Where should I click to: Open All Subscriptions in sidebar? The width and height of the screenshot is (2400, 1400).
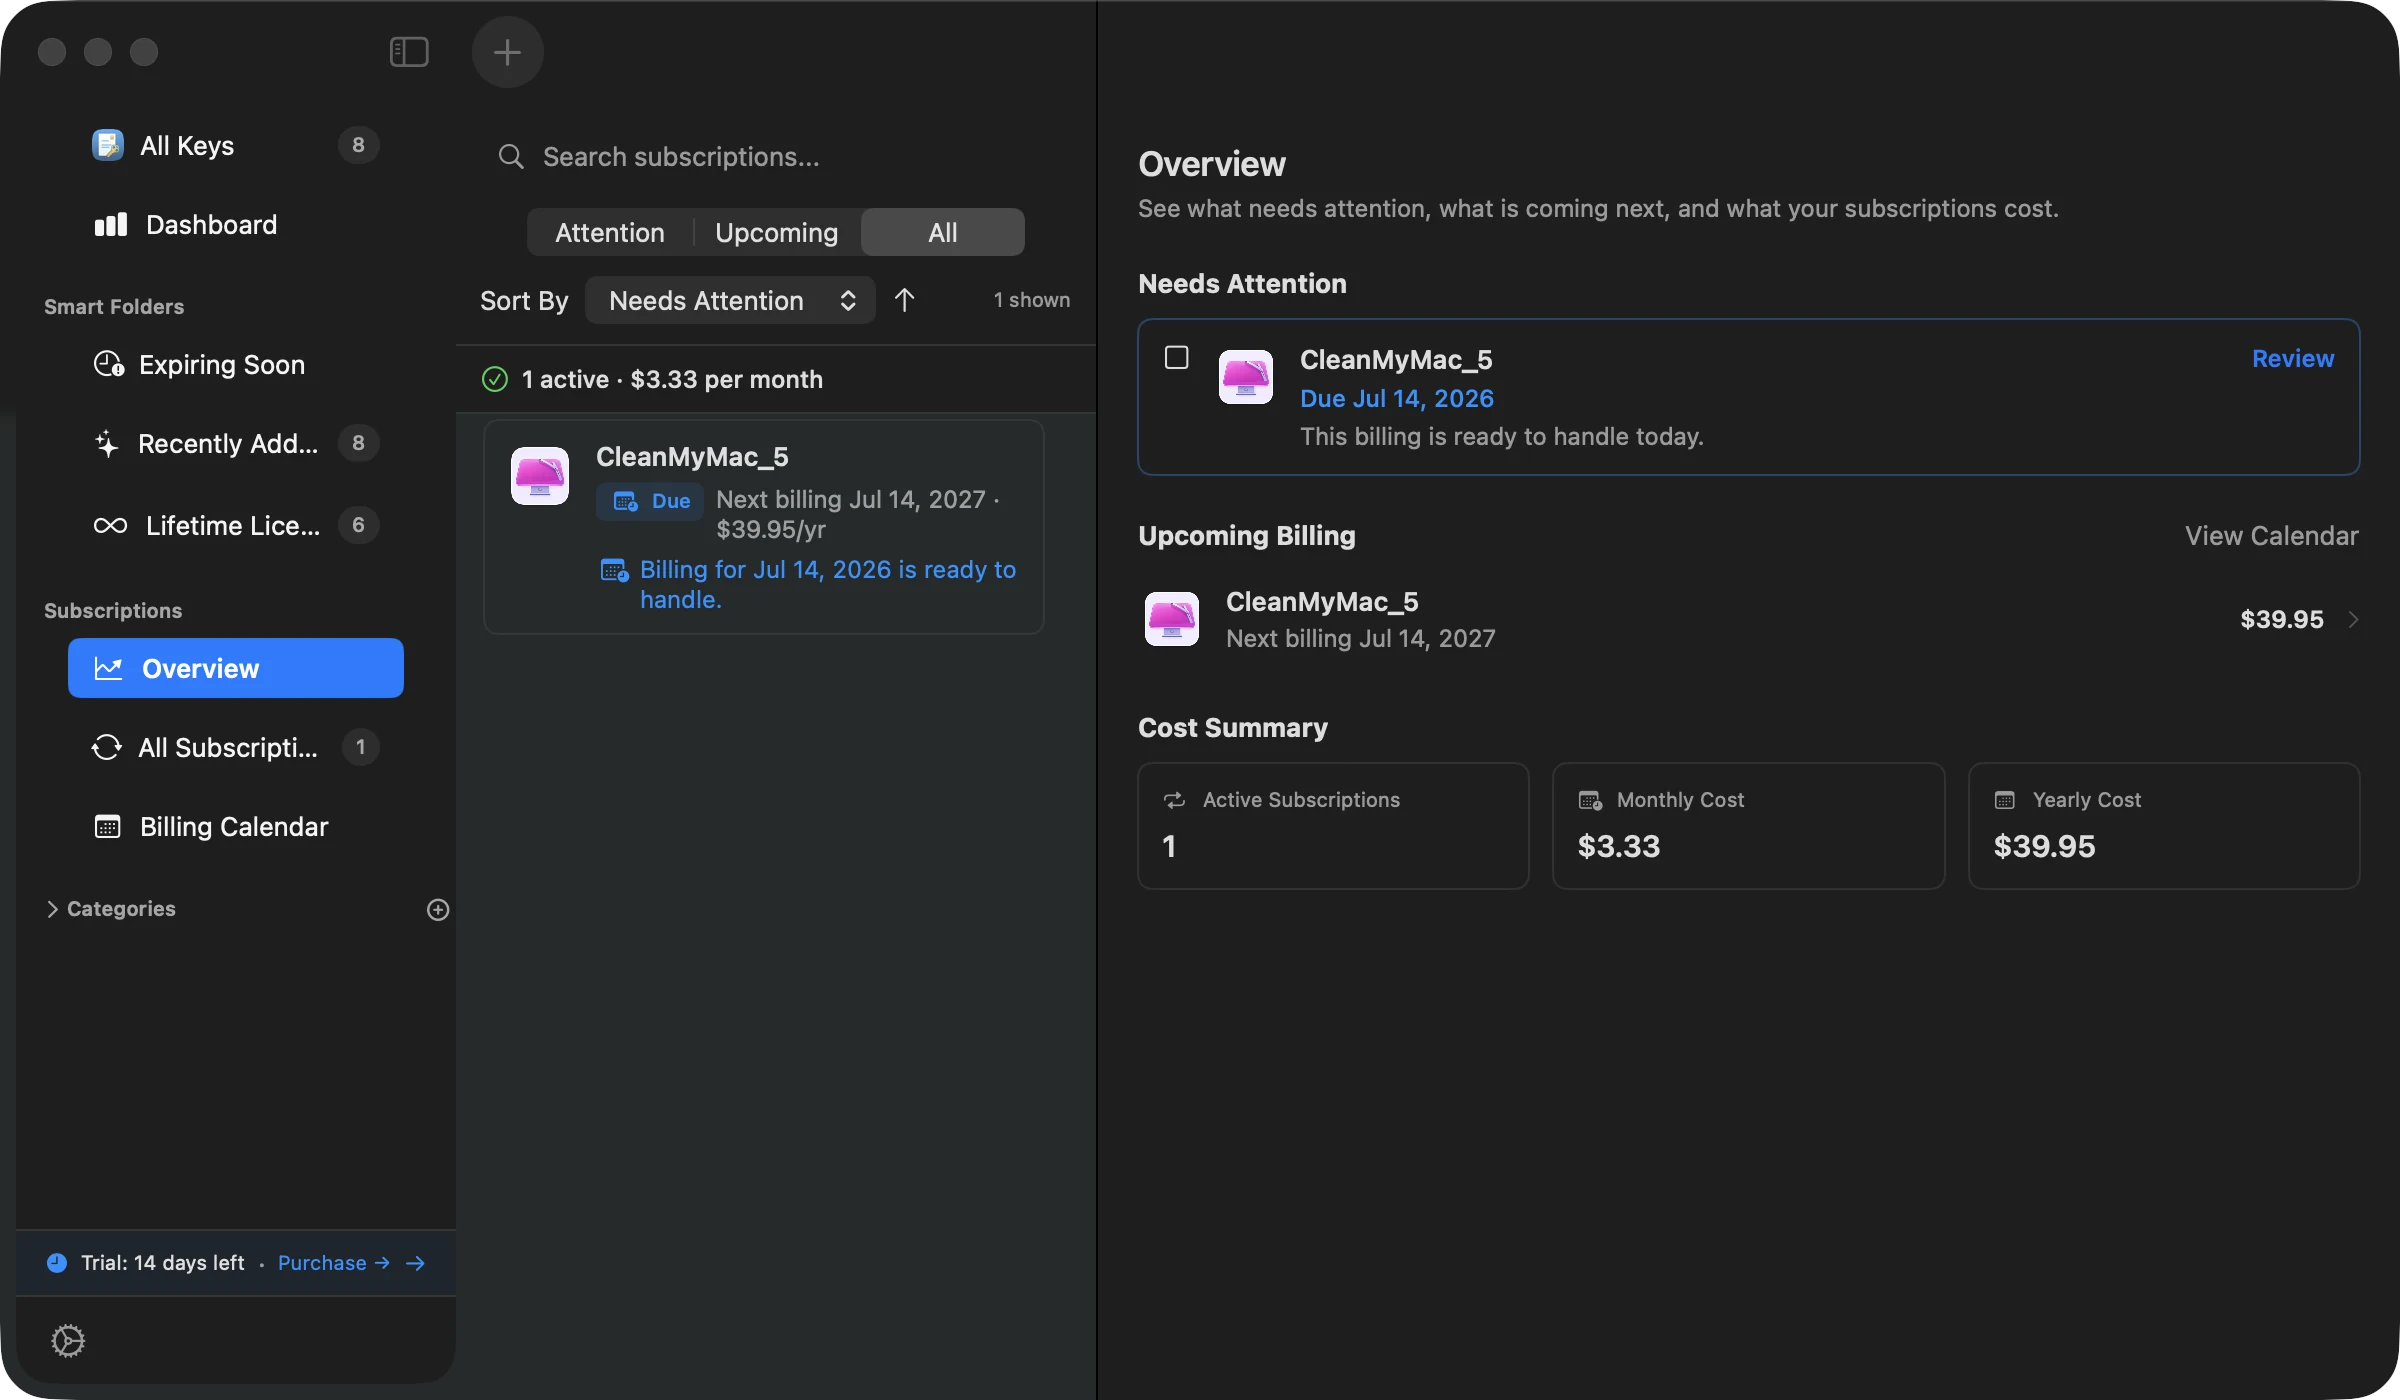(236, 747)
